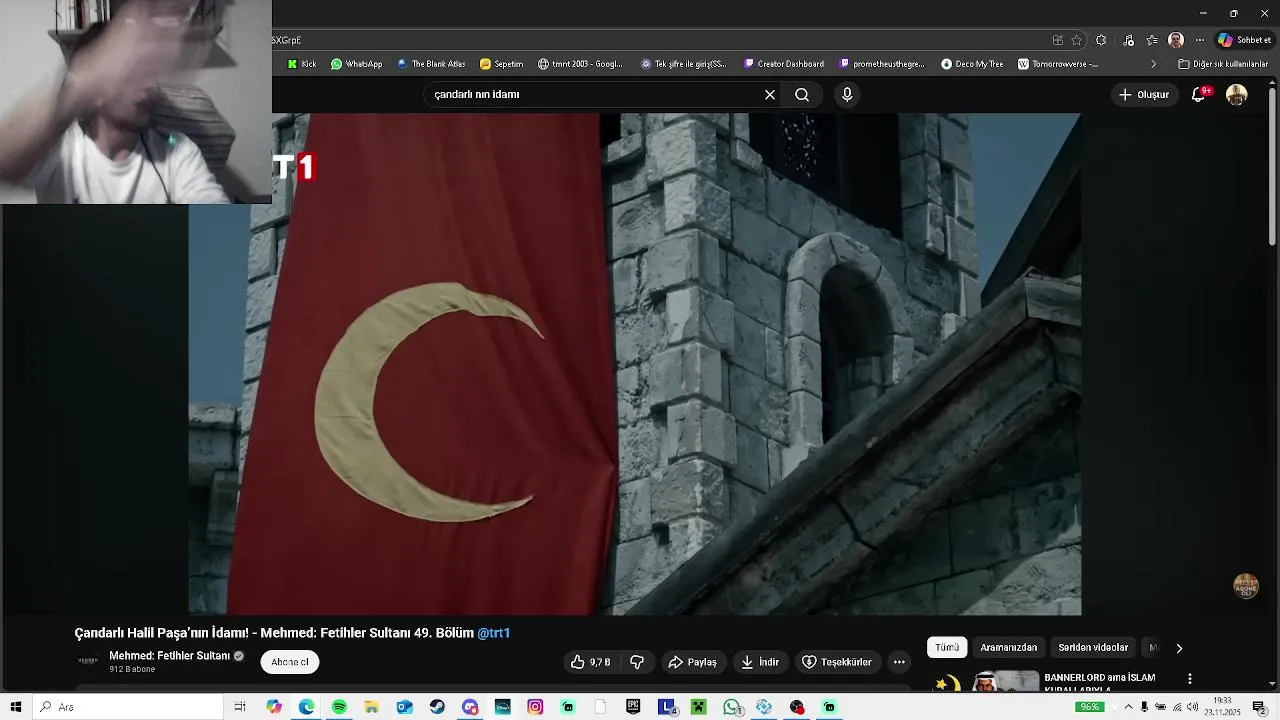Like the video with thumbs up

[x=591, y=662]
